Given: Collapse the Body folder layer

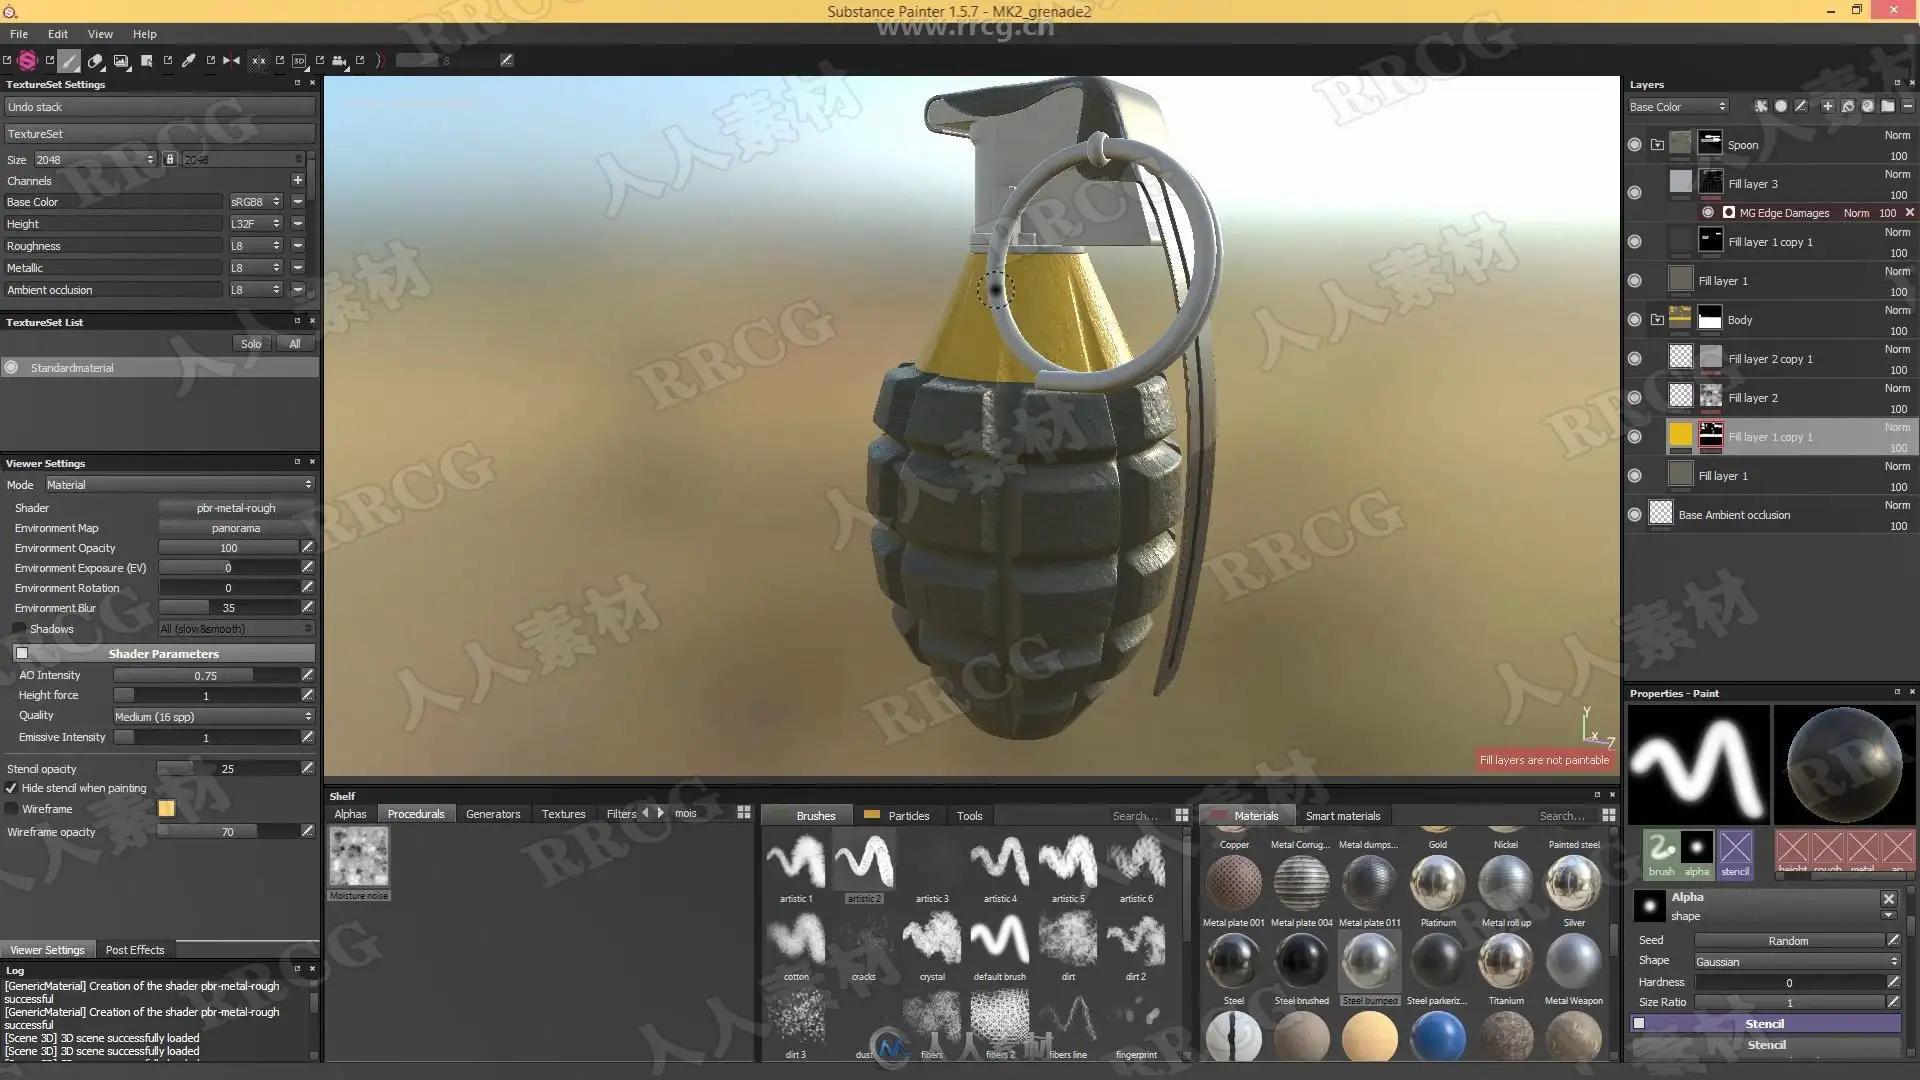Looking at the screenshot, I should tap(1657, 320).
